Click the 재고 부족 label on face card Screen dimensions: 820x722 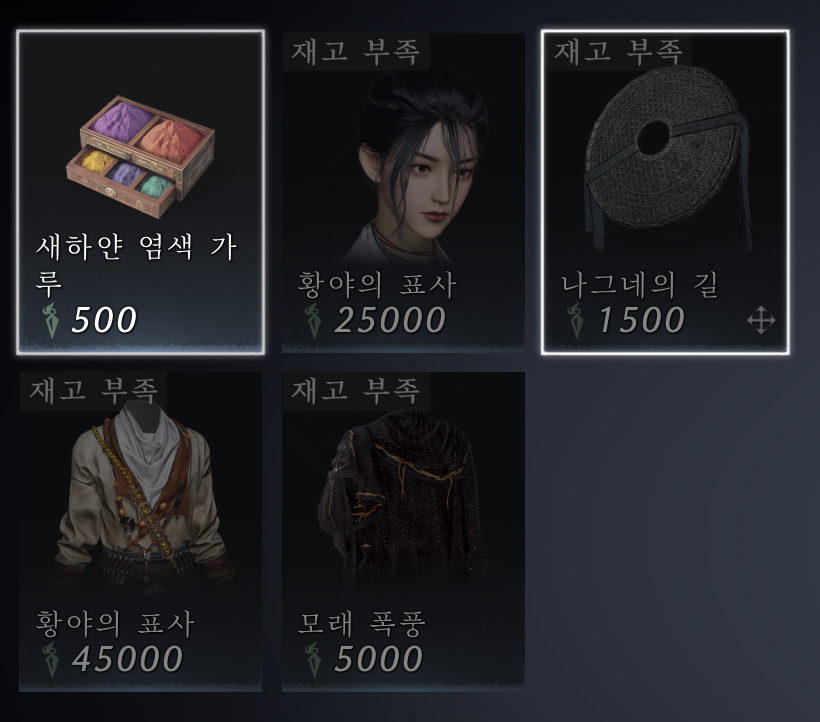coord(356,51)
